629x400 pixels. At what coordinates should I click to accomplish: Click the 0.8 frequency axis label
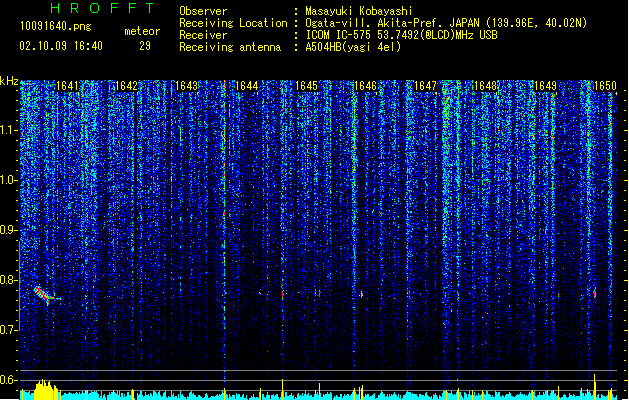coord(9,280)
